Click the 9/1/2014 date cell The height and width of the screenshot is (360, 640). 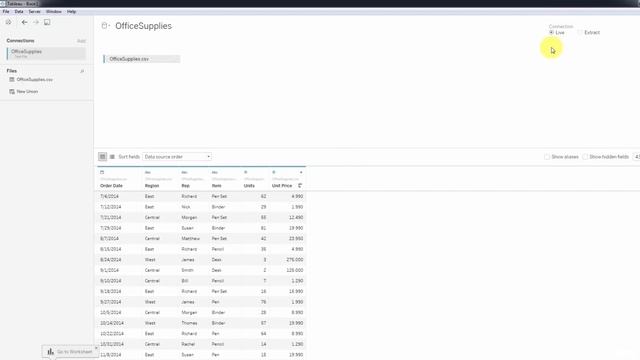(x=109, y=270)
